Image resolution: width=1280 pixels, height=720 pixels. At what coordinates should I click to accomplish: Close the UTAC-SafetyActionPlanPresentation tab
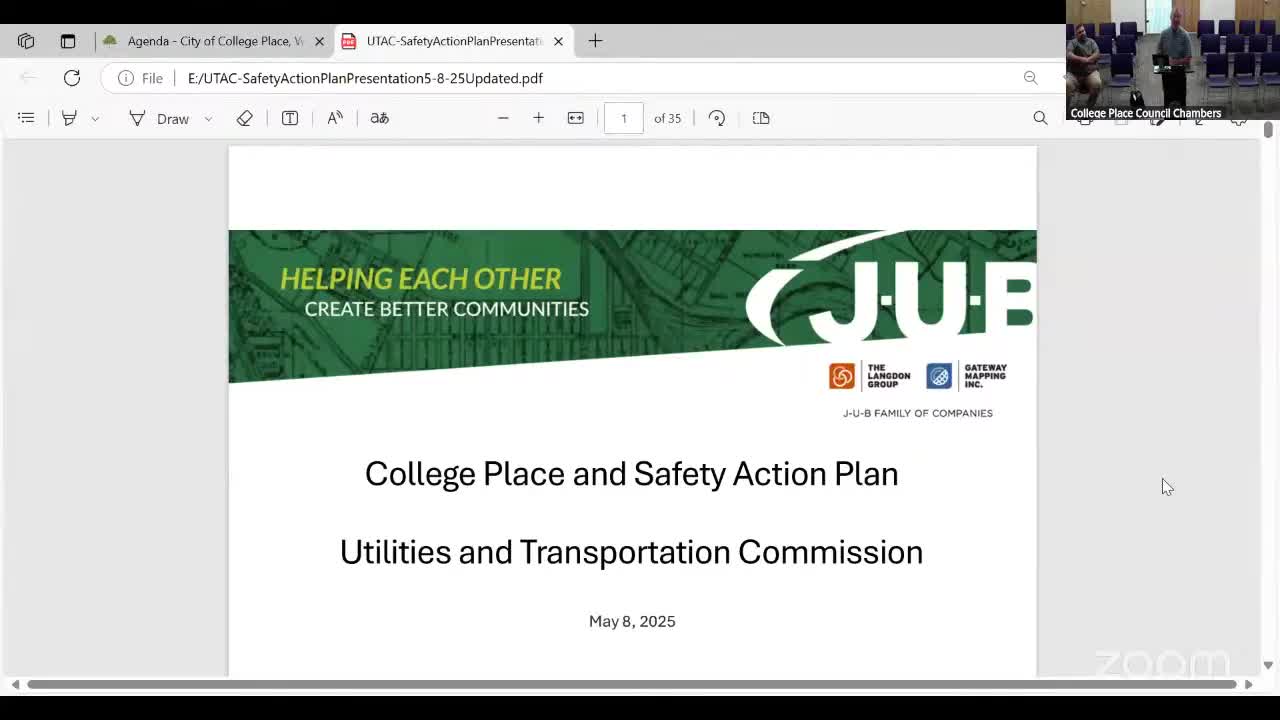click(x=558, y=41)
